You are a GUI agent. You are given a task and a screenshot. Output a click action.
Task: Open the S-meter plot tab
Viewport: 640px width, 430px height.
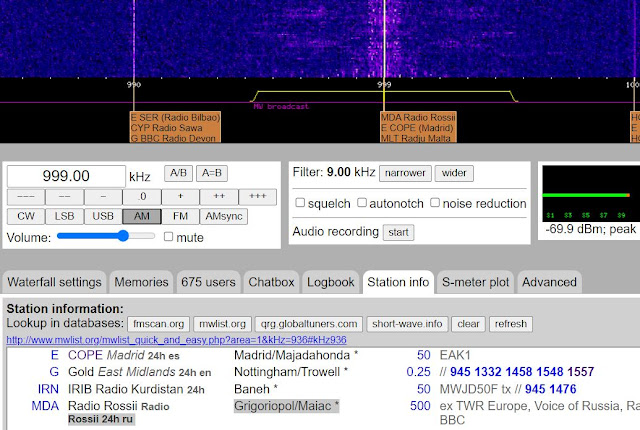pyautogui.click(x=476, y=282)
